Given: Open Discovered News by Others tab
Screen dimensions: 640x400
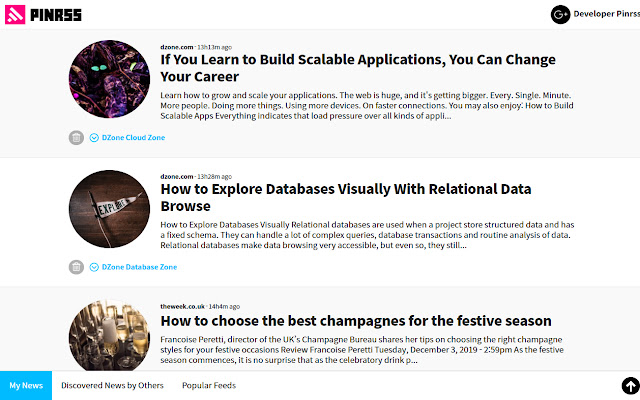Looking at the screenshot, I should 112,385.
